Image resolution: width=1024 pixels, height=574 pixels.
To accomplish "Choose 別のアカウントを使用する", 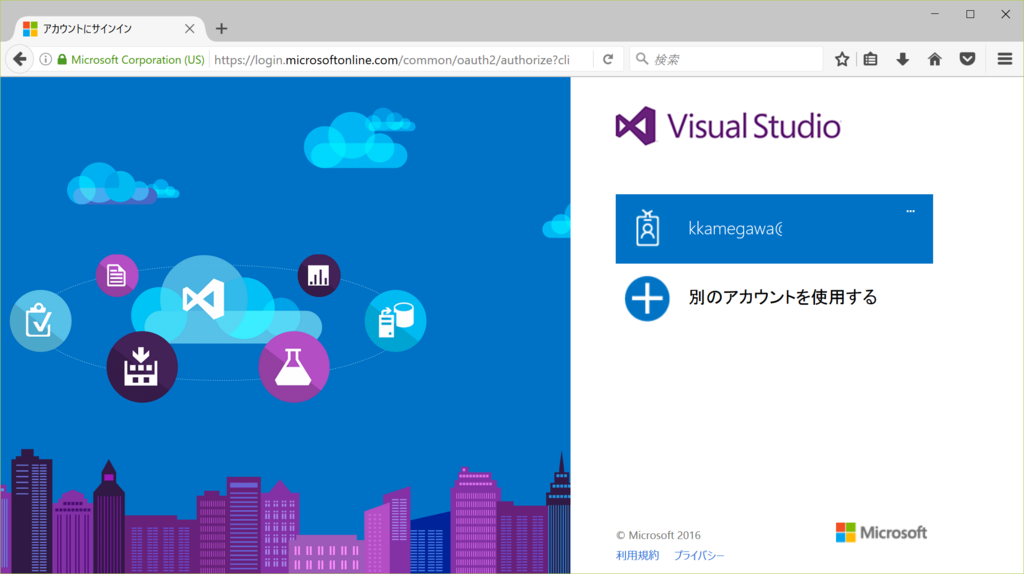I will pos(782,298).
